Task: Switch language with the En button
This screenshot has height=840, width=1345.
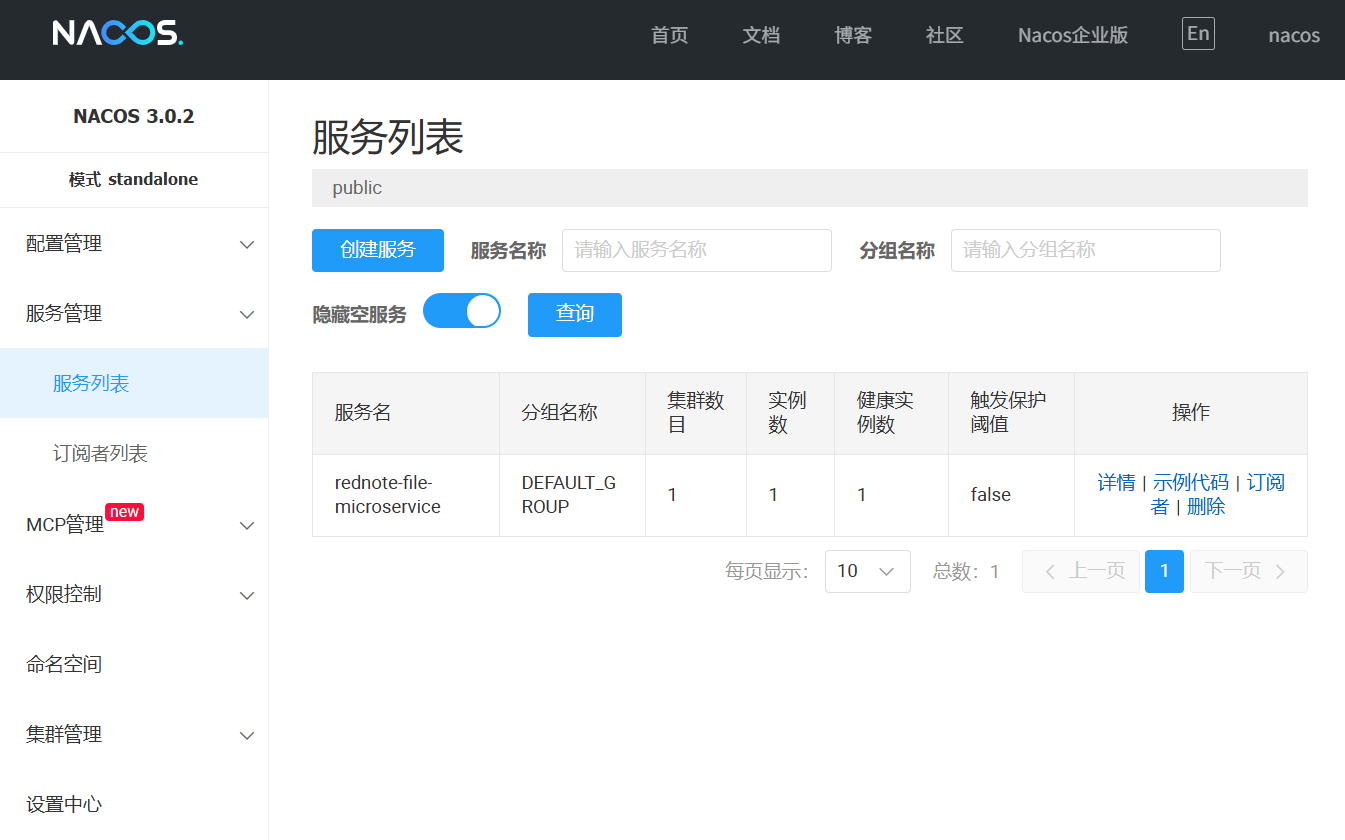Action: click(x=1198, y=34)
